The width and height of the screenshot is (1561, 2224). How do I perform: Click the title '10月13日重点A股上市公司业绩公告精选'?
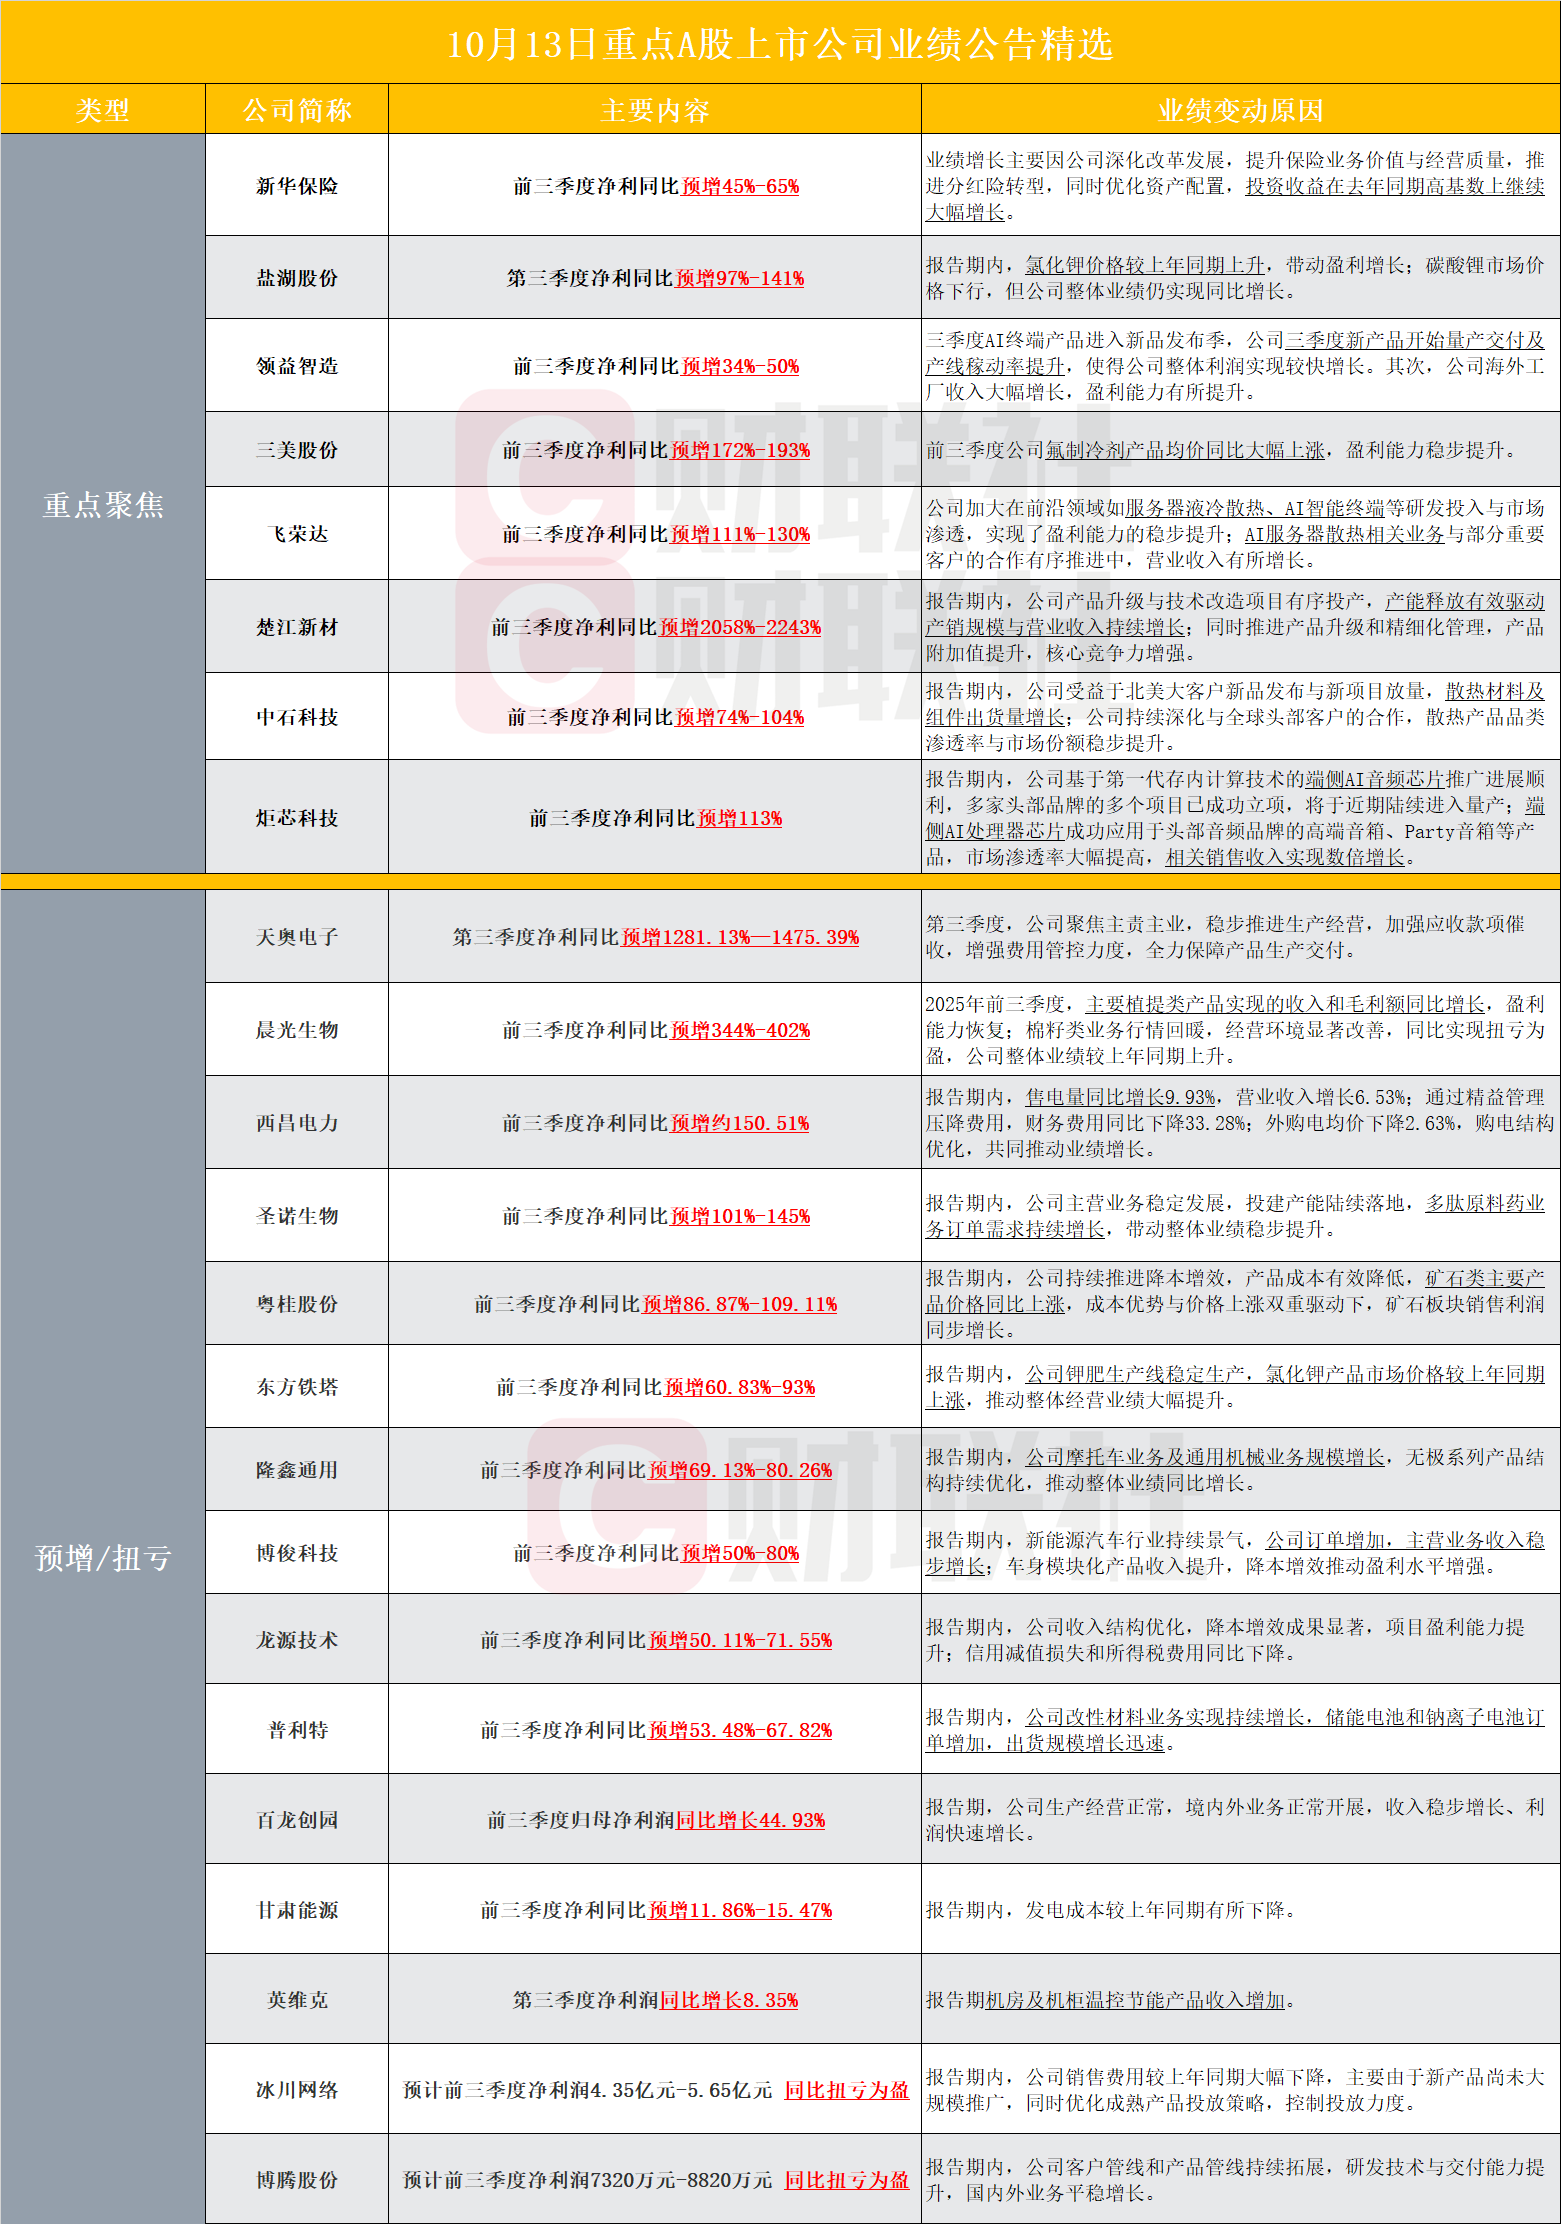(x=779, y=44)
